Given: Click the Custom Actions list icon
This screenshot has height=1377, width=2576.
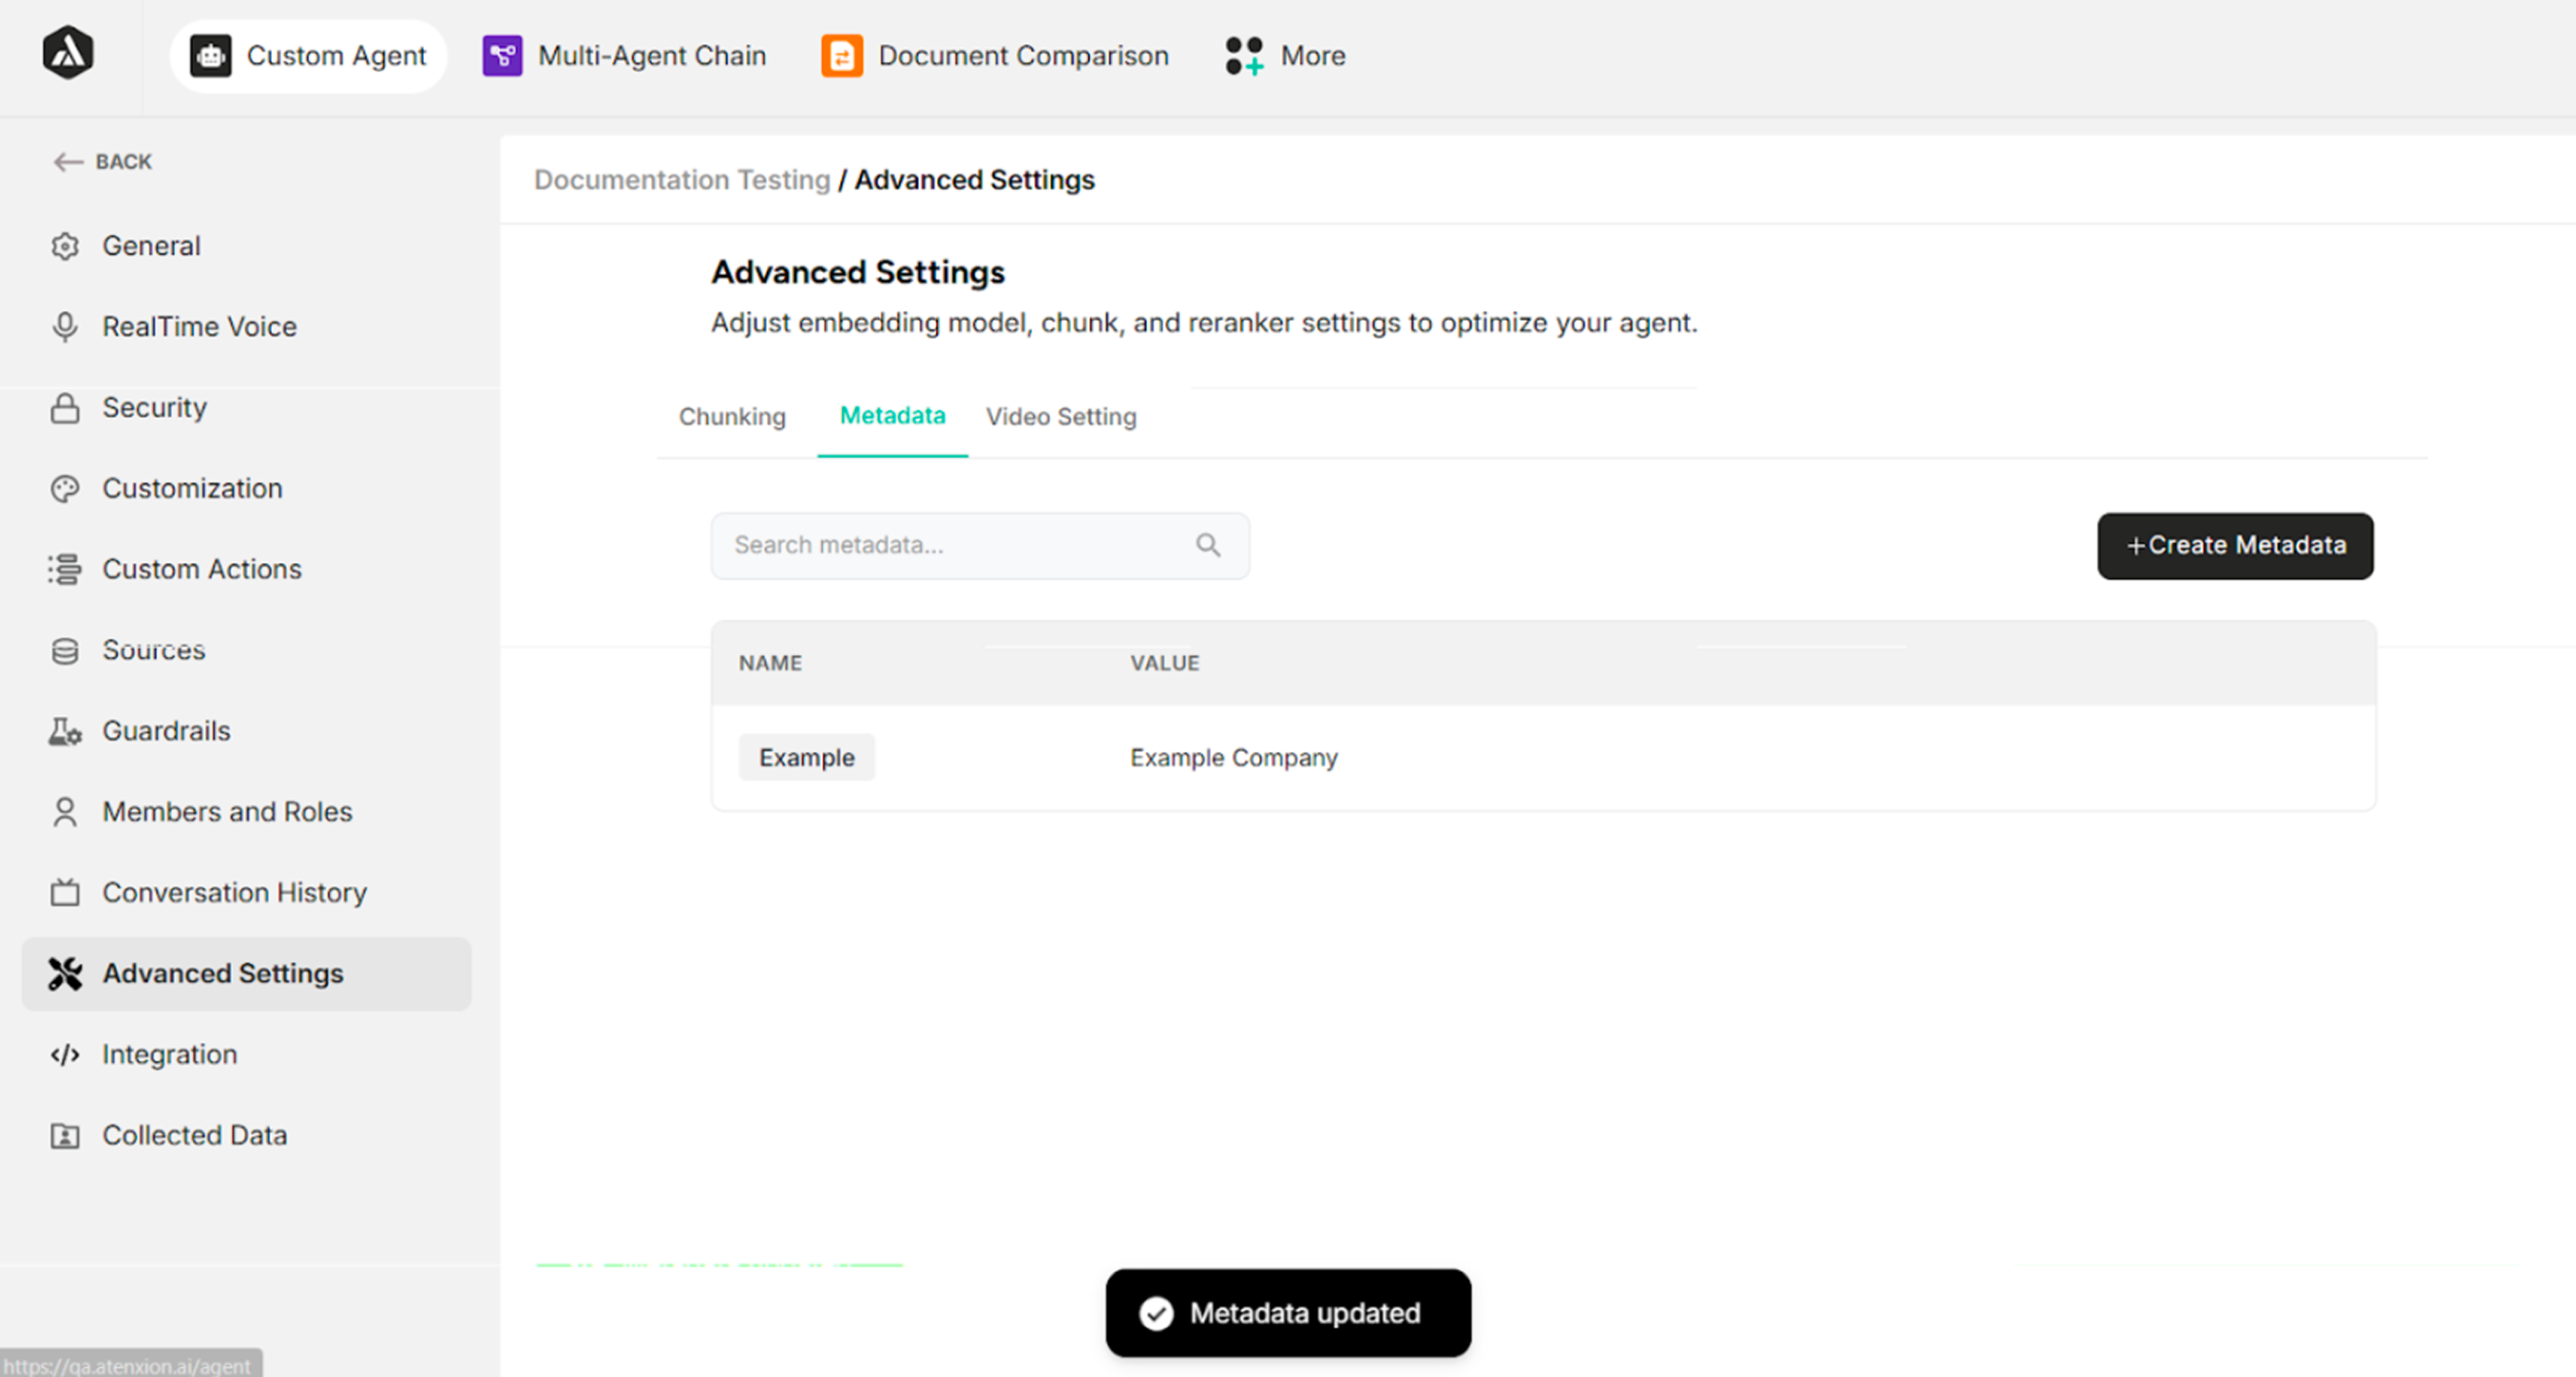Looking at the screenshot, I should point(65,570).
